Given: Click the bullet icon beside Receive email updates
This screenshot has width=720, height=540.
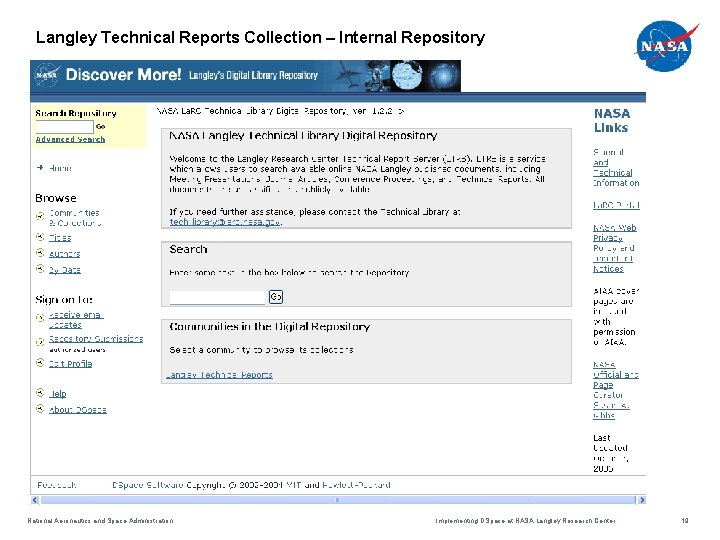Looking at the screenshot, I should point(40,317).
